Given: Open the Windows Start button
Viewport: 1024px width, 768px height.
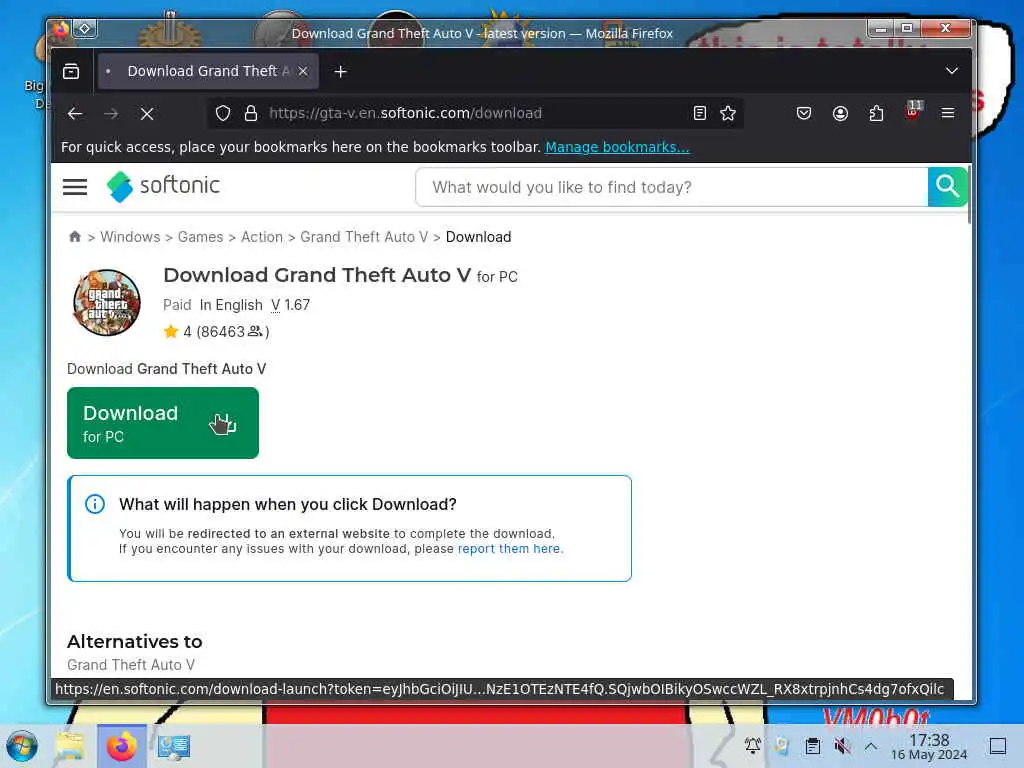Looking at the screenshot, I should click(22, 746).
